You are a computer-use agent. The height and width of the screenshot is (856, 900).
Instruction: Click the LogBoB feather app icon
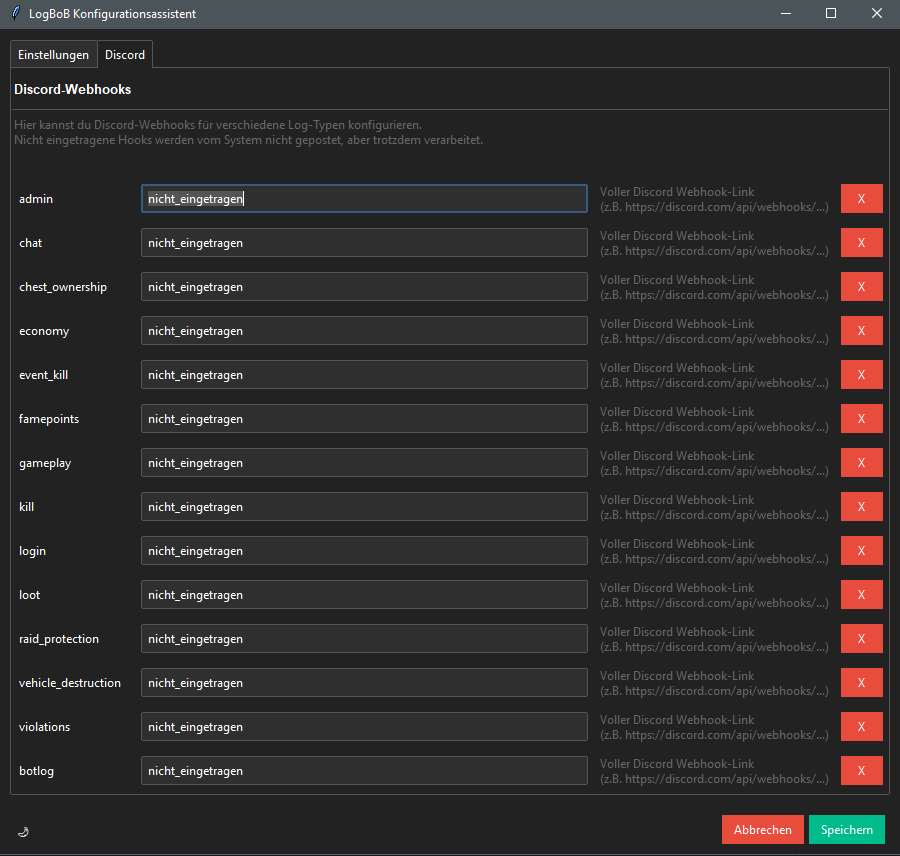16,13
